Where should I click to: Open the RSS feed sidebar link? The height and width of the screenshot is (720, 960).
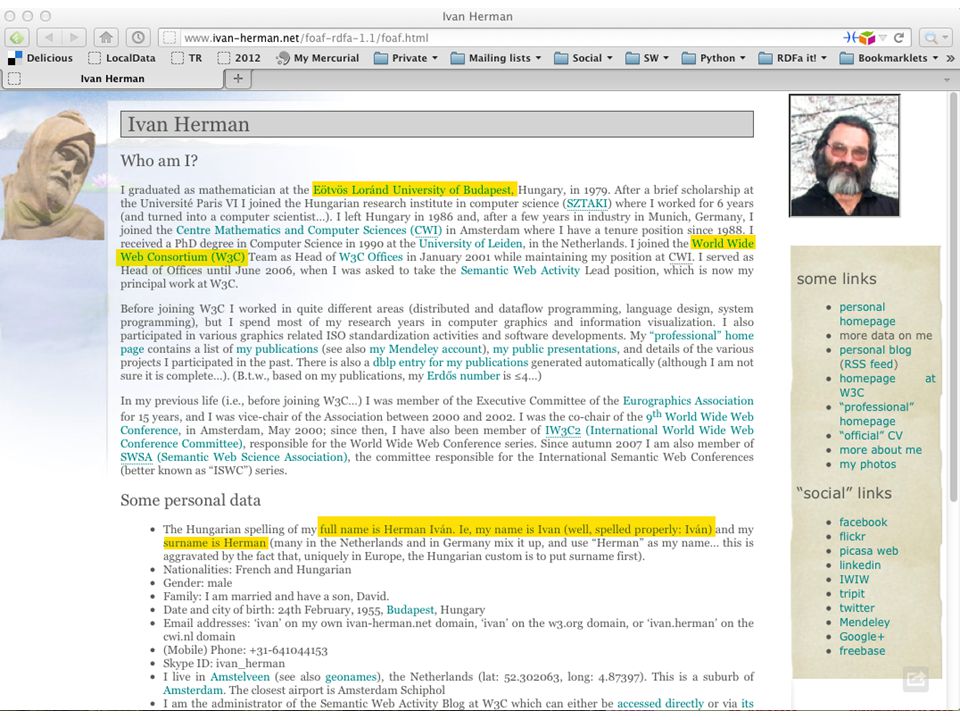(868, 364)
